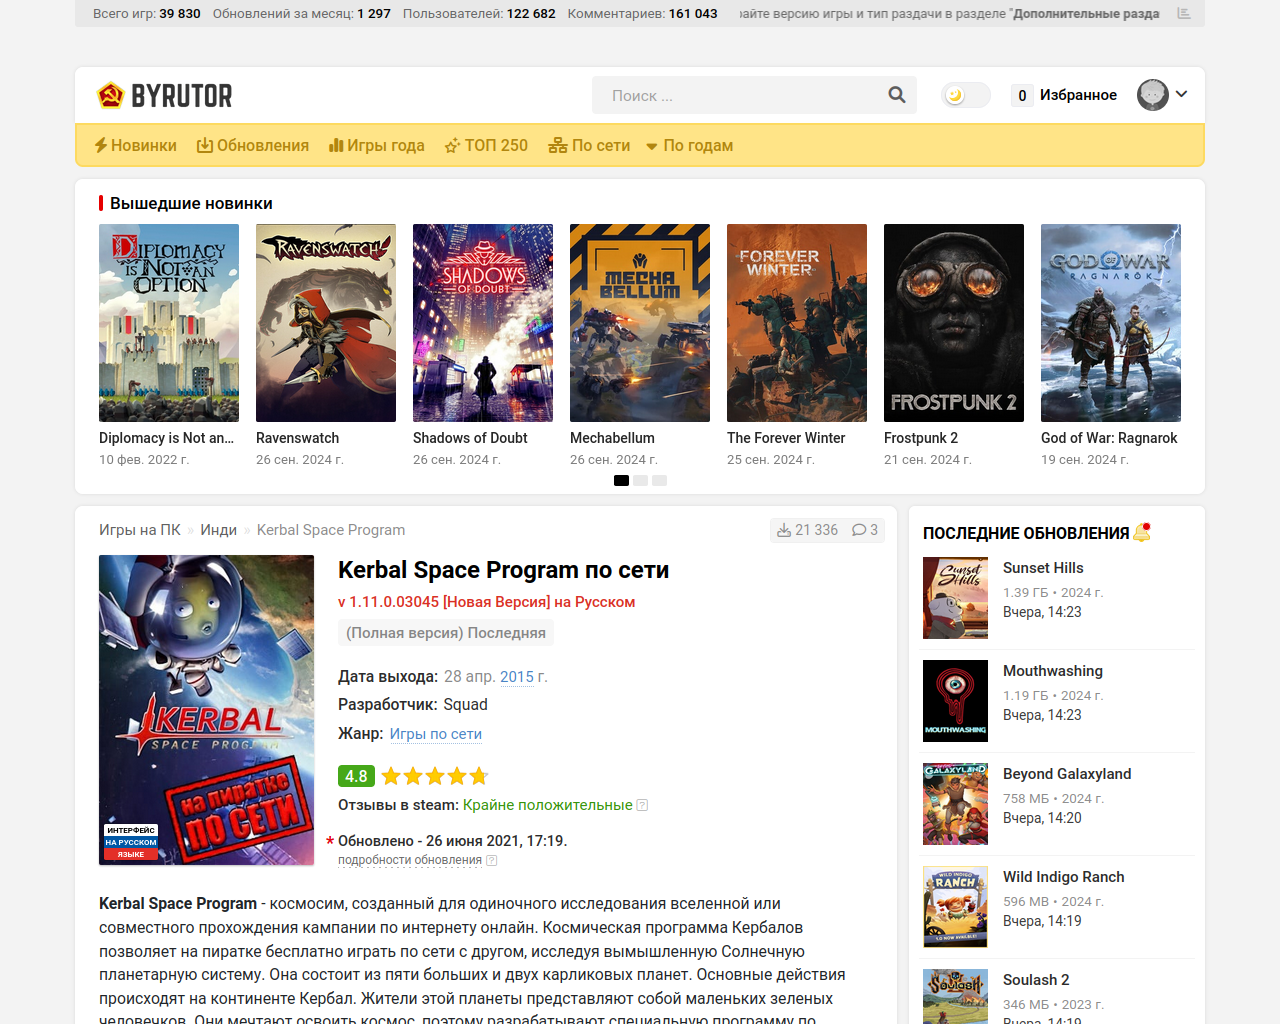Click Mechabellum title link

(x=612, y=438)
